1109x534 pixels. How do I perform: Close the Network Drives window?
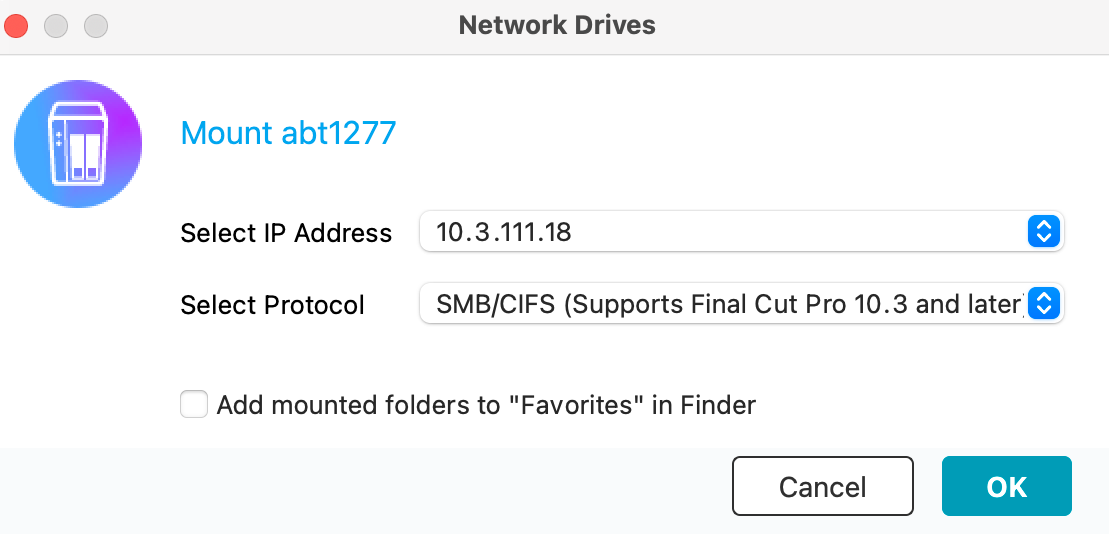16,26
